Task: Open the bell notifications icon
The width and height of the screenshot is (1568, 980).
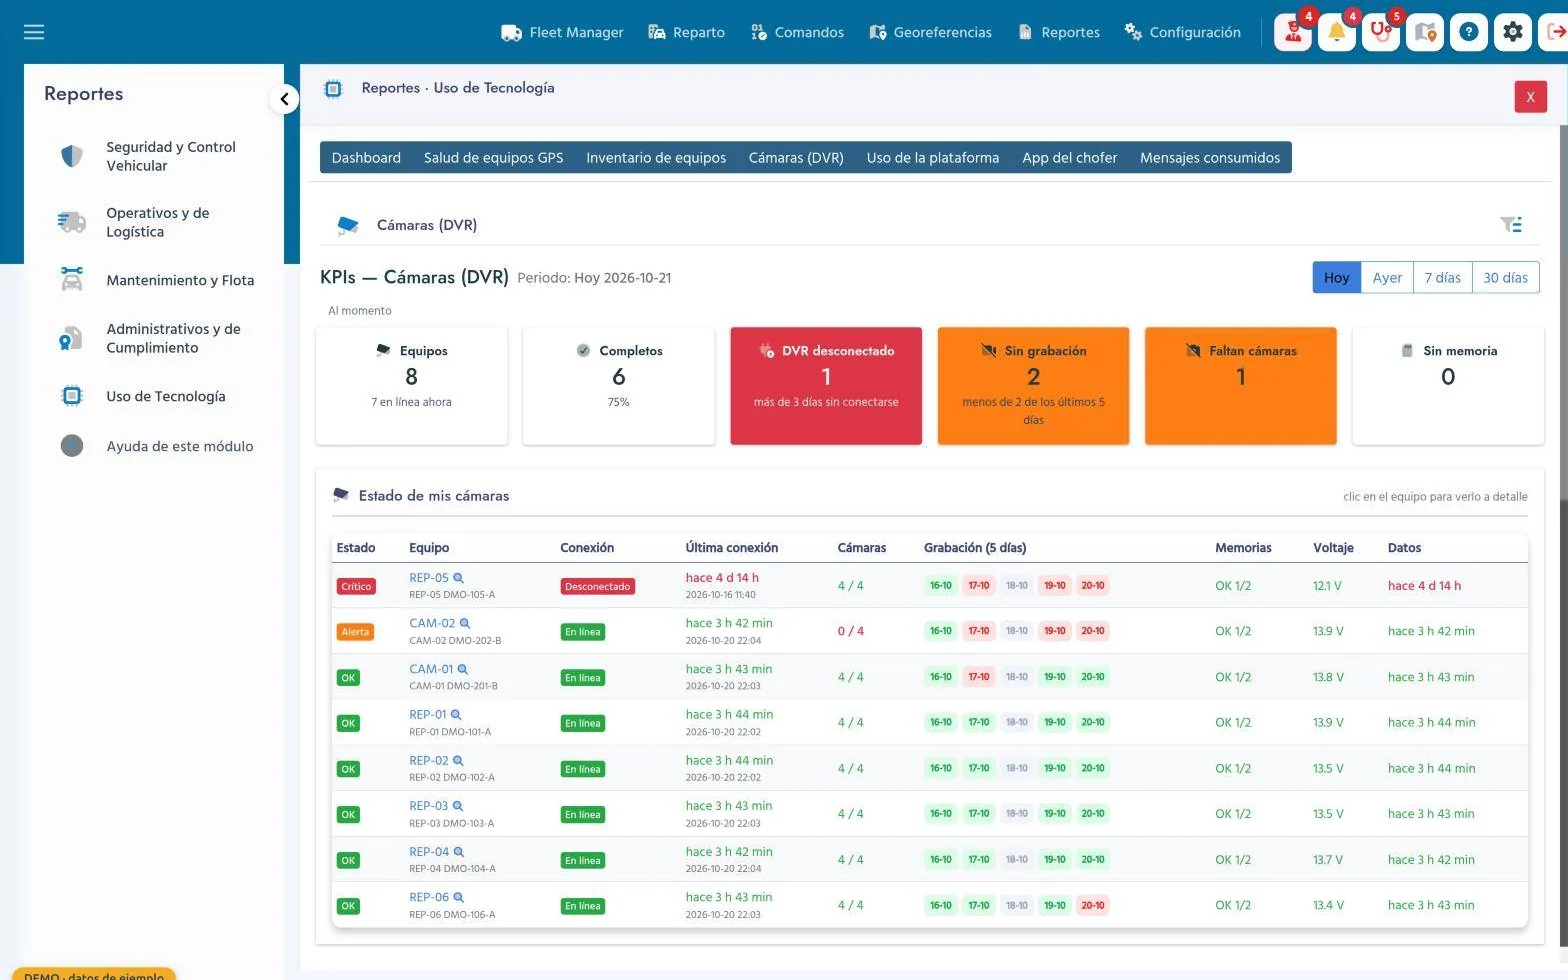Action: click(x=1337, y=32)
